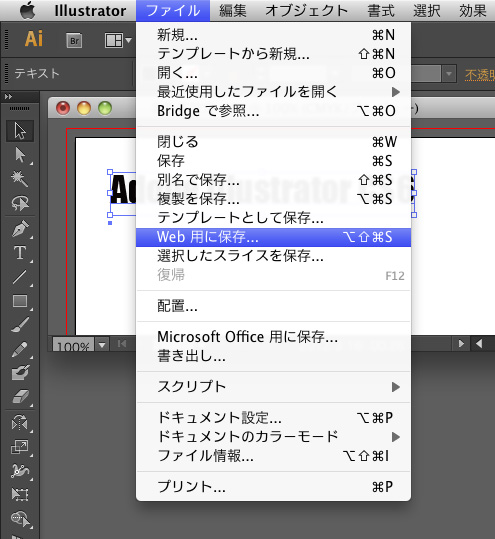The width and height of the screenshot is (495, 539).
Task: Expand the スクリプト submenu
Action: (x=273, y=387)
